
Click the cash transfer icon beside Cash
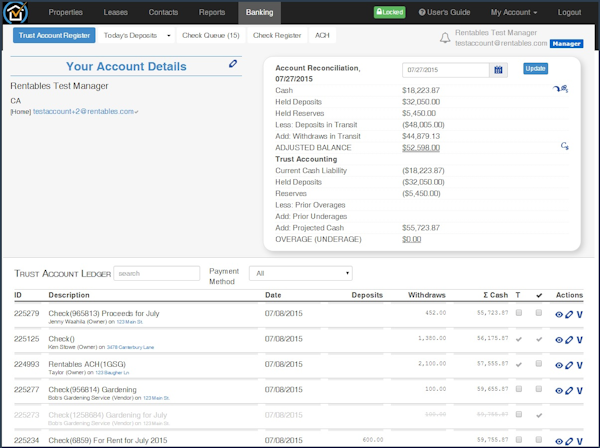pos(561,89)
